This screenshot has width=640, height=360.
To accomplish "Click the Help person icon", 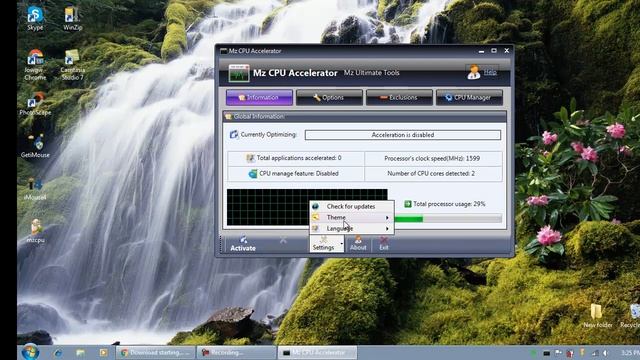I will coord(473,72).
